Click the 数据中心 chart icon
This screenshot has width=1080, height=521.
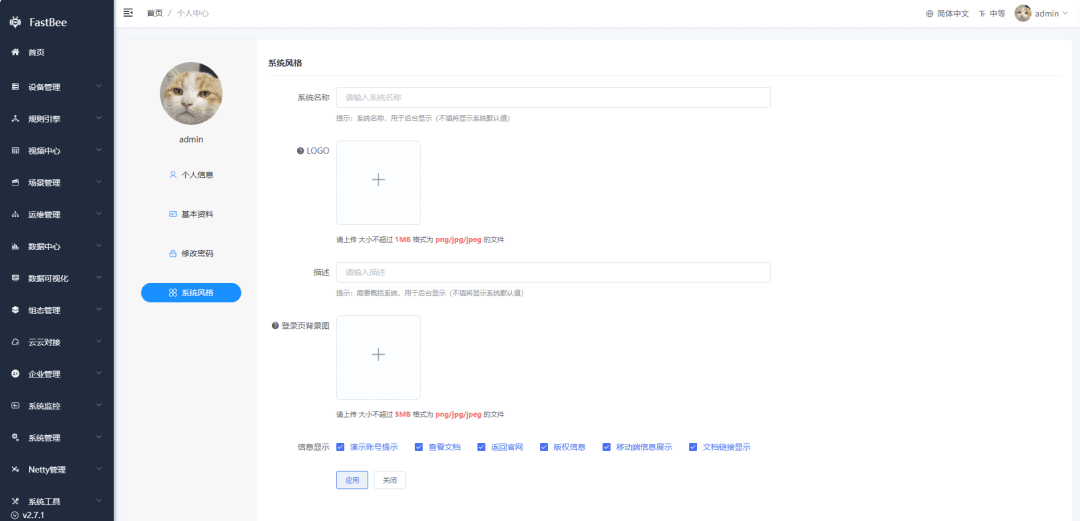[x=15, y=246]
